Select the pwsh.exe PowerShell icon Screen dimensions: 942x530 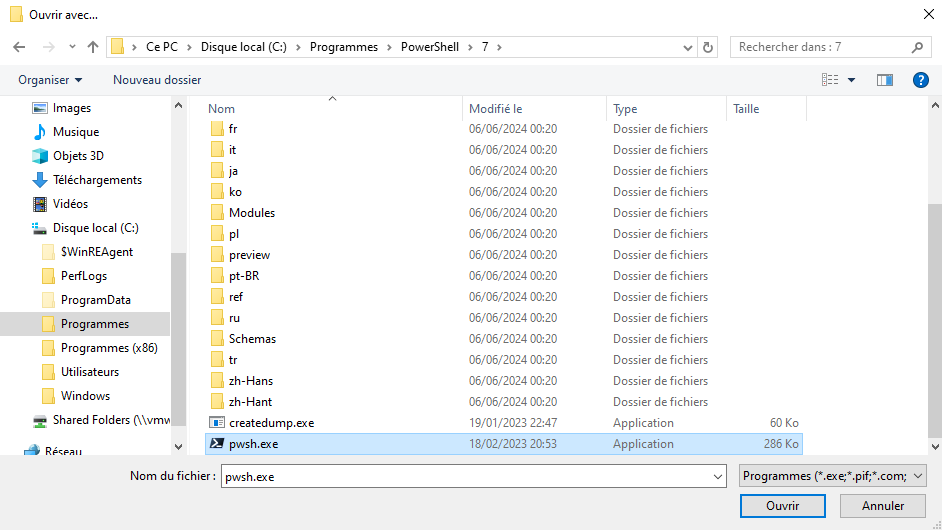point(217,444)
